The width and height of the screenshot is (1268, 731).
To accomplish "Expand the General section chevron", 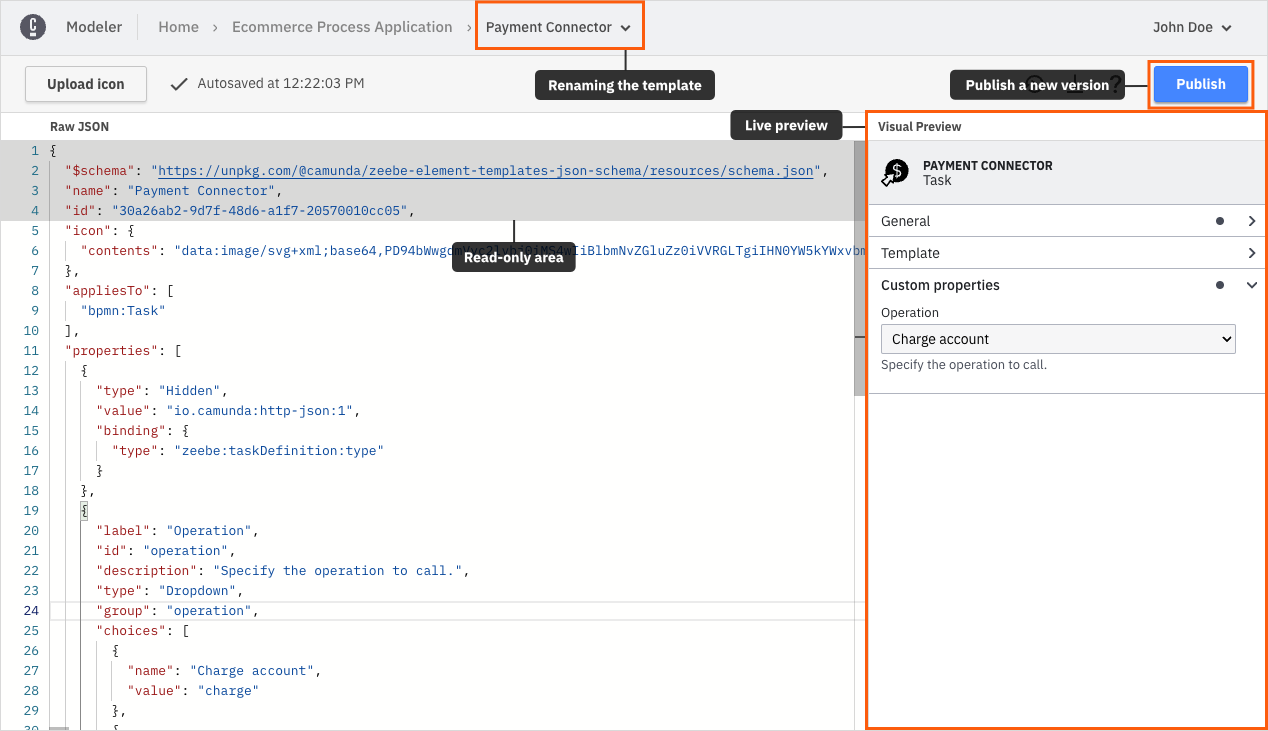I will point(1251,221).
